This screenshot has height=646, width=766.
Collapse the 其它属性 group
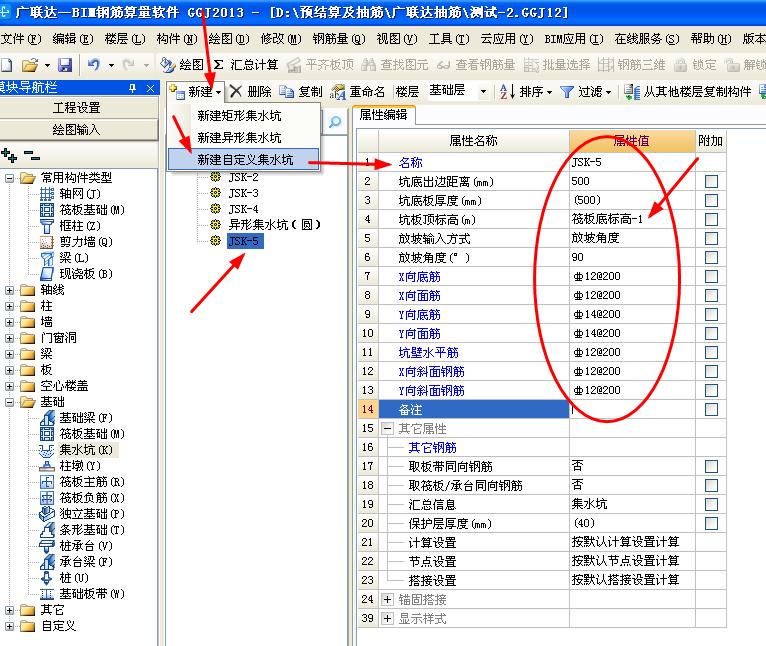pos(387,429)
